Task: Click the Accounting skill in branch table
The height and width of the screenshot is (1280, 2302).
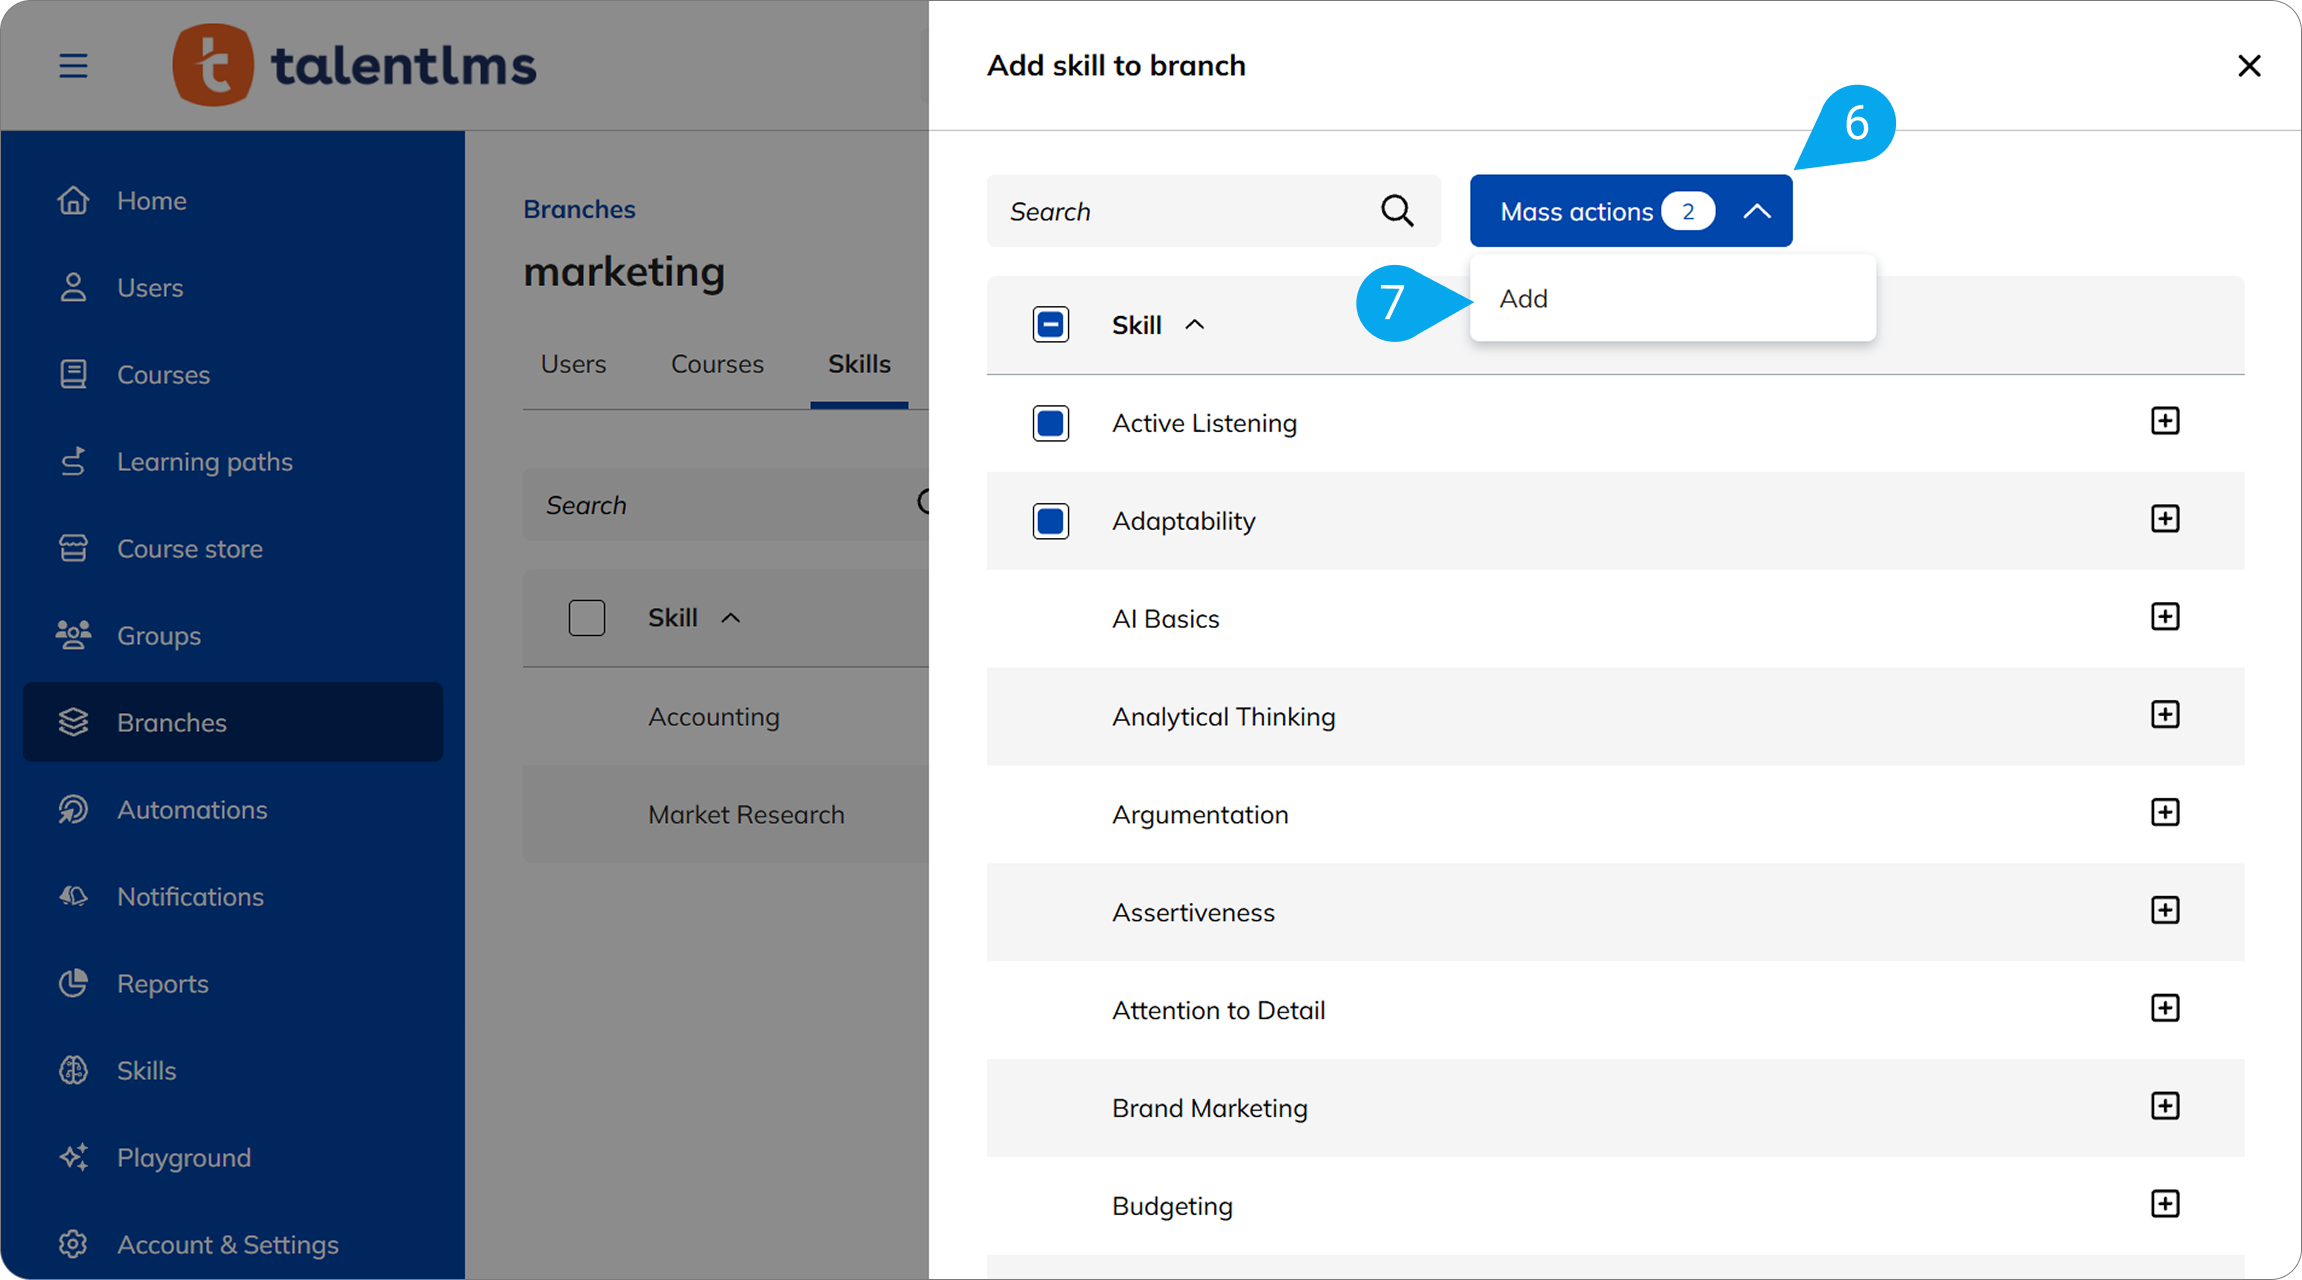Action: point(714,717)
